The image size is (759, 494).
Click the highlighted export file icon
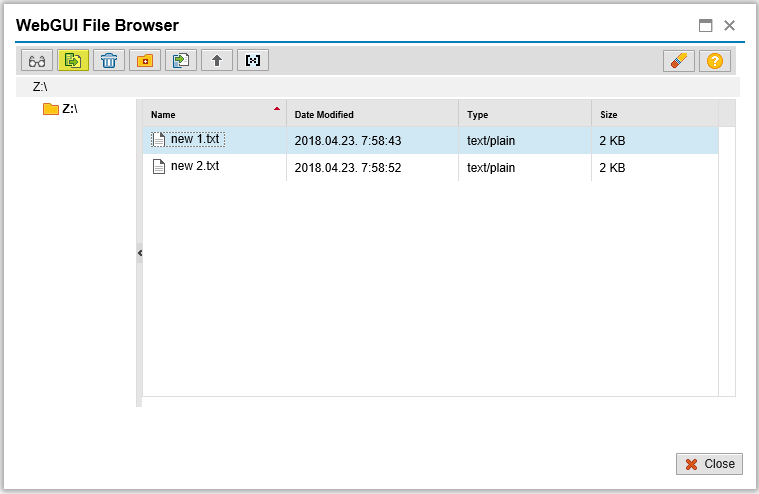73,60
